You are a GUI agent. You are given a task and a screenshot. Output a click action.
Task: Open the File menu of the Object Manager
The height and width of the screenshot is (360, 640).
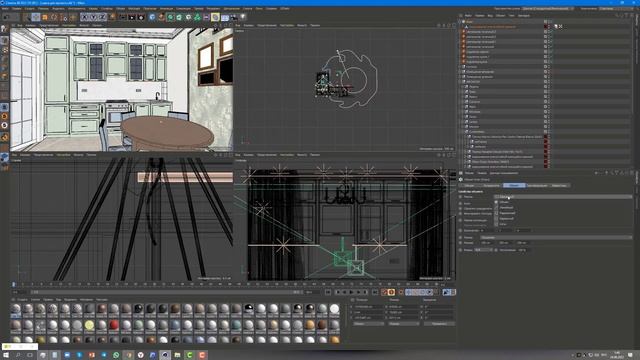click(x=468, y=16)
